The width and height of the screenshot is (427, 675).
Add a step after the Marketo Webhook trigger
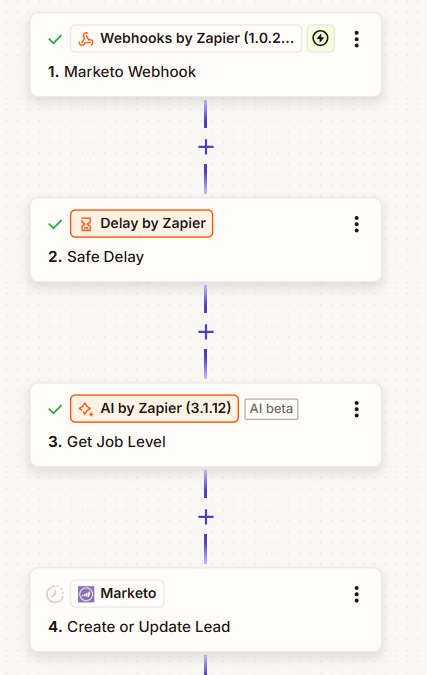[x=206, y=147]
